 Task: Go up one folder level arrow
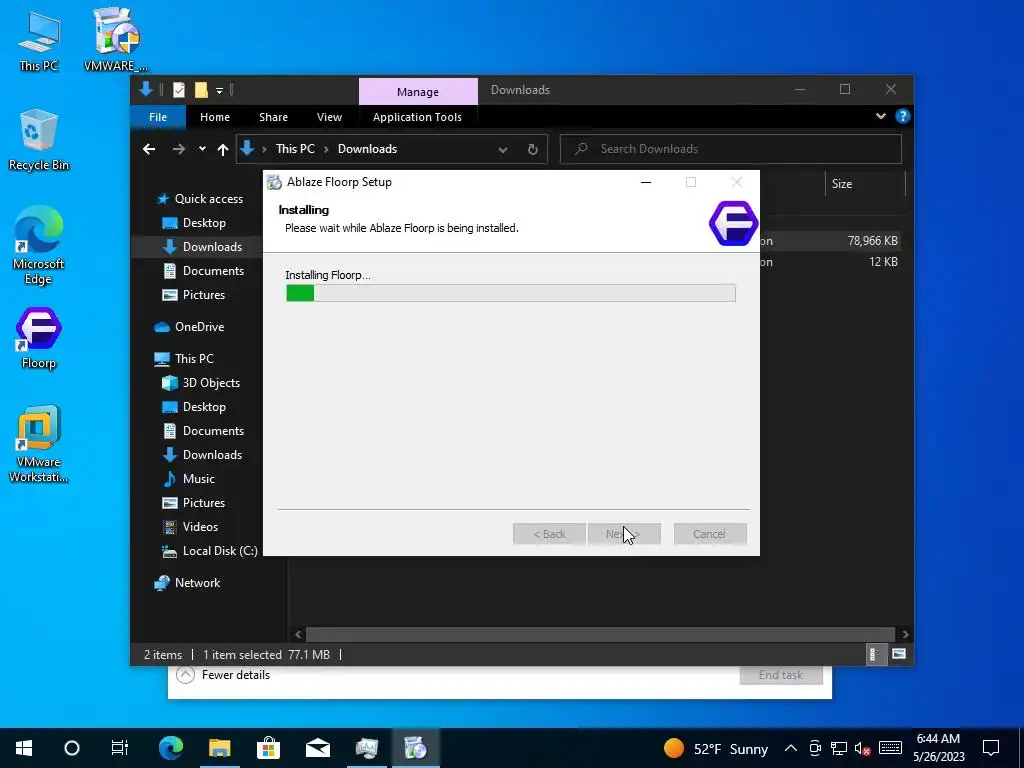pyautogui.click(x=223, y=150)
